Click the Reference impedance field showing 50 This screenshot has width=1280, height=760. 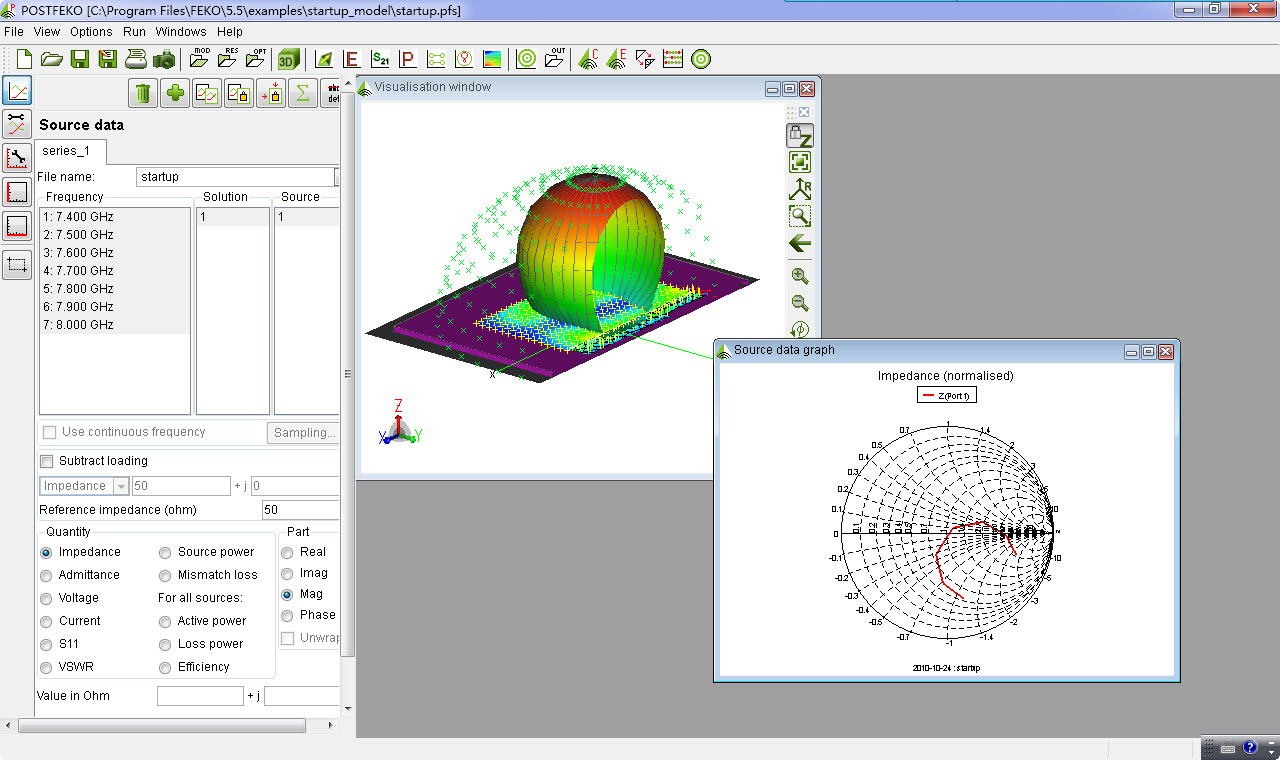click(x=300, y=510)
